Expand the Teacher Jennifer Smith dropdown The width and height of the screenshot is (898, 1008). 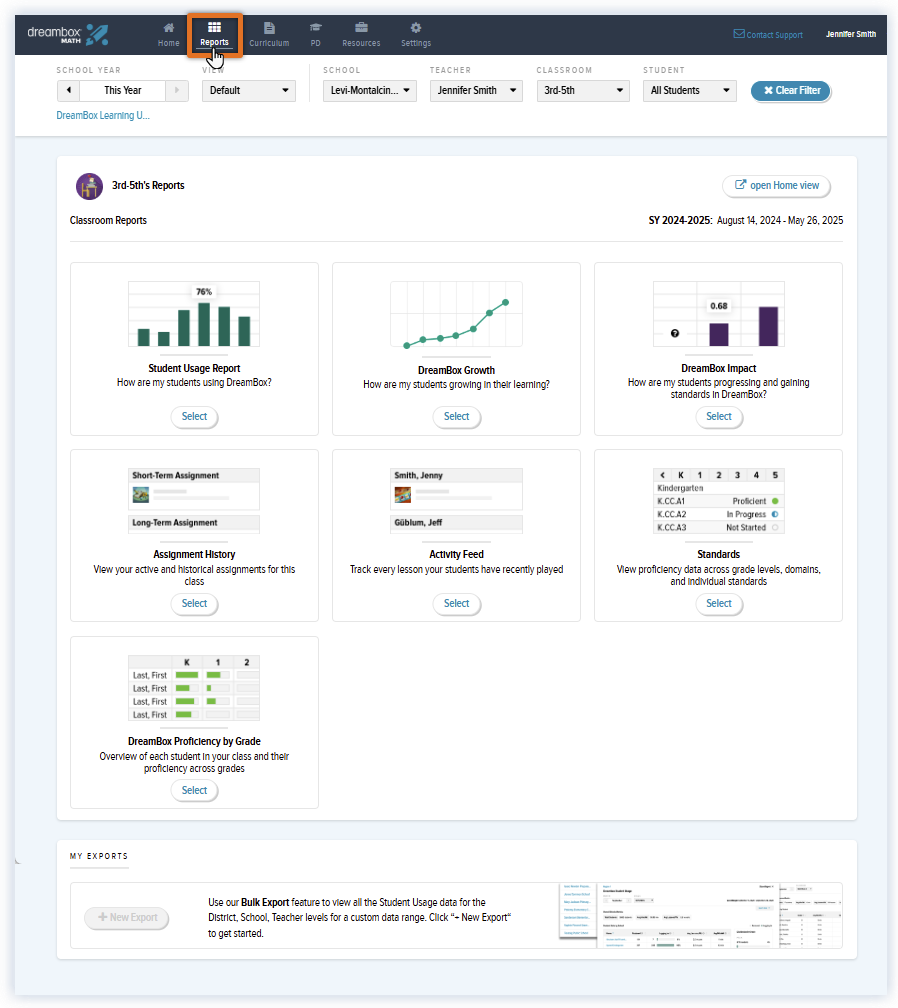pyautogui.click(x=476, y=91)
